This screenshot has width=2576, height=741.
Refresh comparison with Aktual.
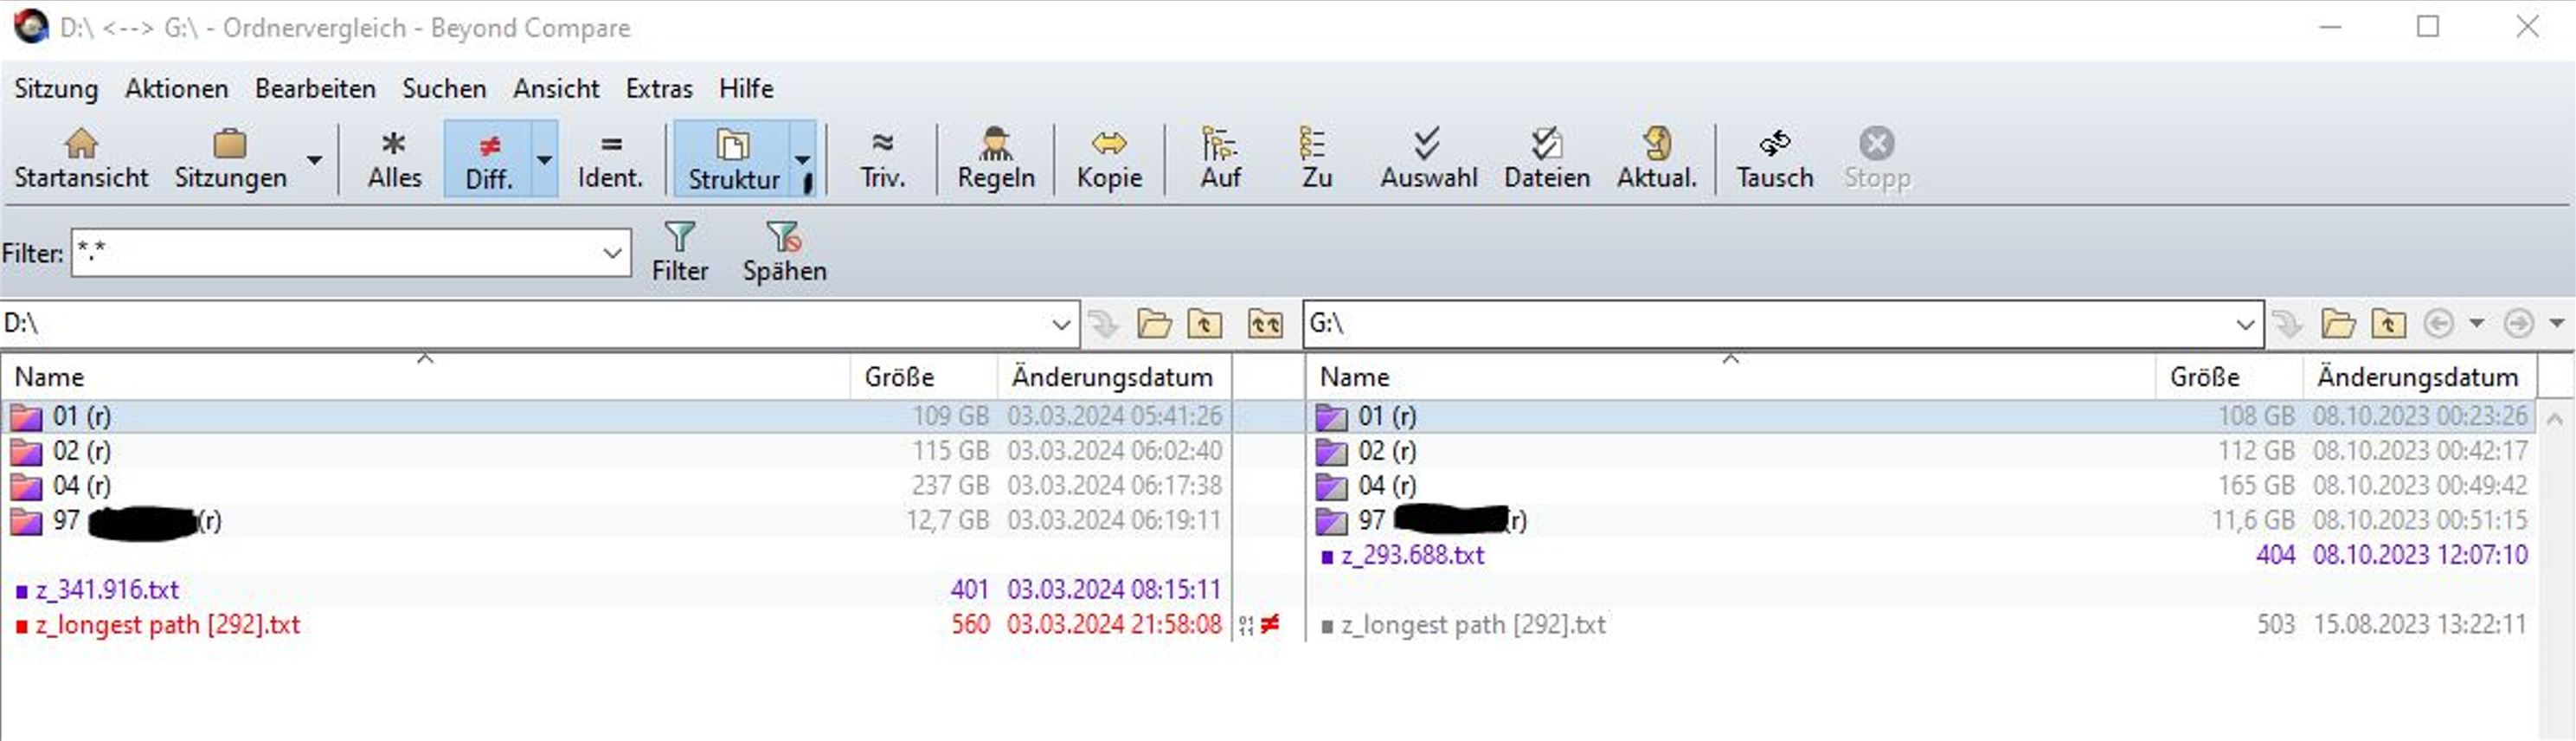coord(1657,158)
